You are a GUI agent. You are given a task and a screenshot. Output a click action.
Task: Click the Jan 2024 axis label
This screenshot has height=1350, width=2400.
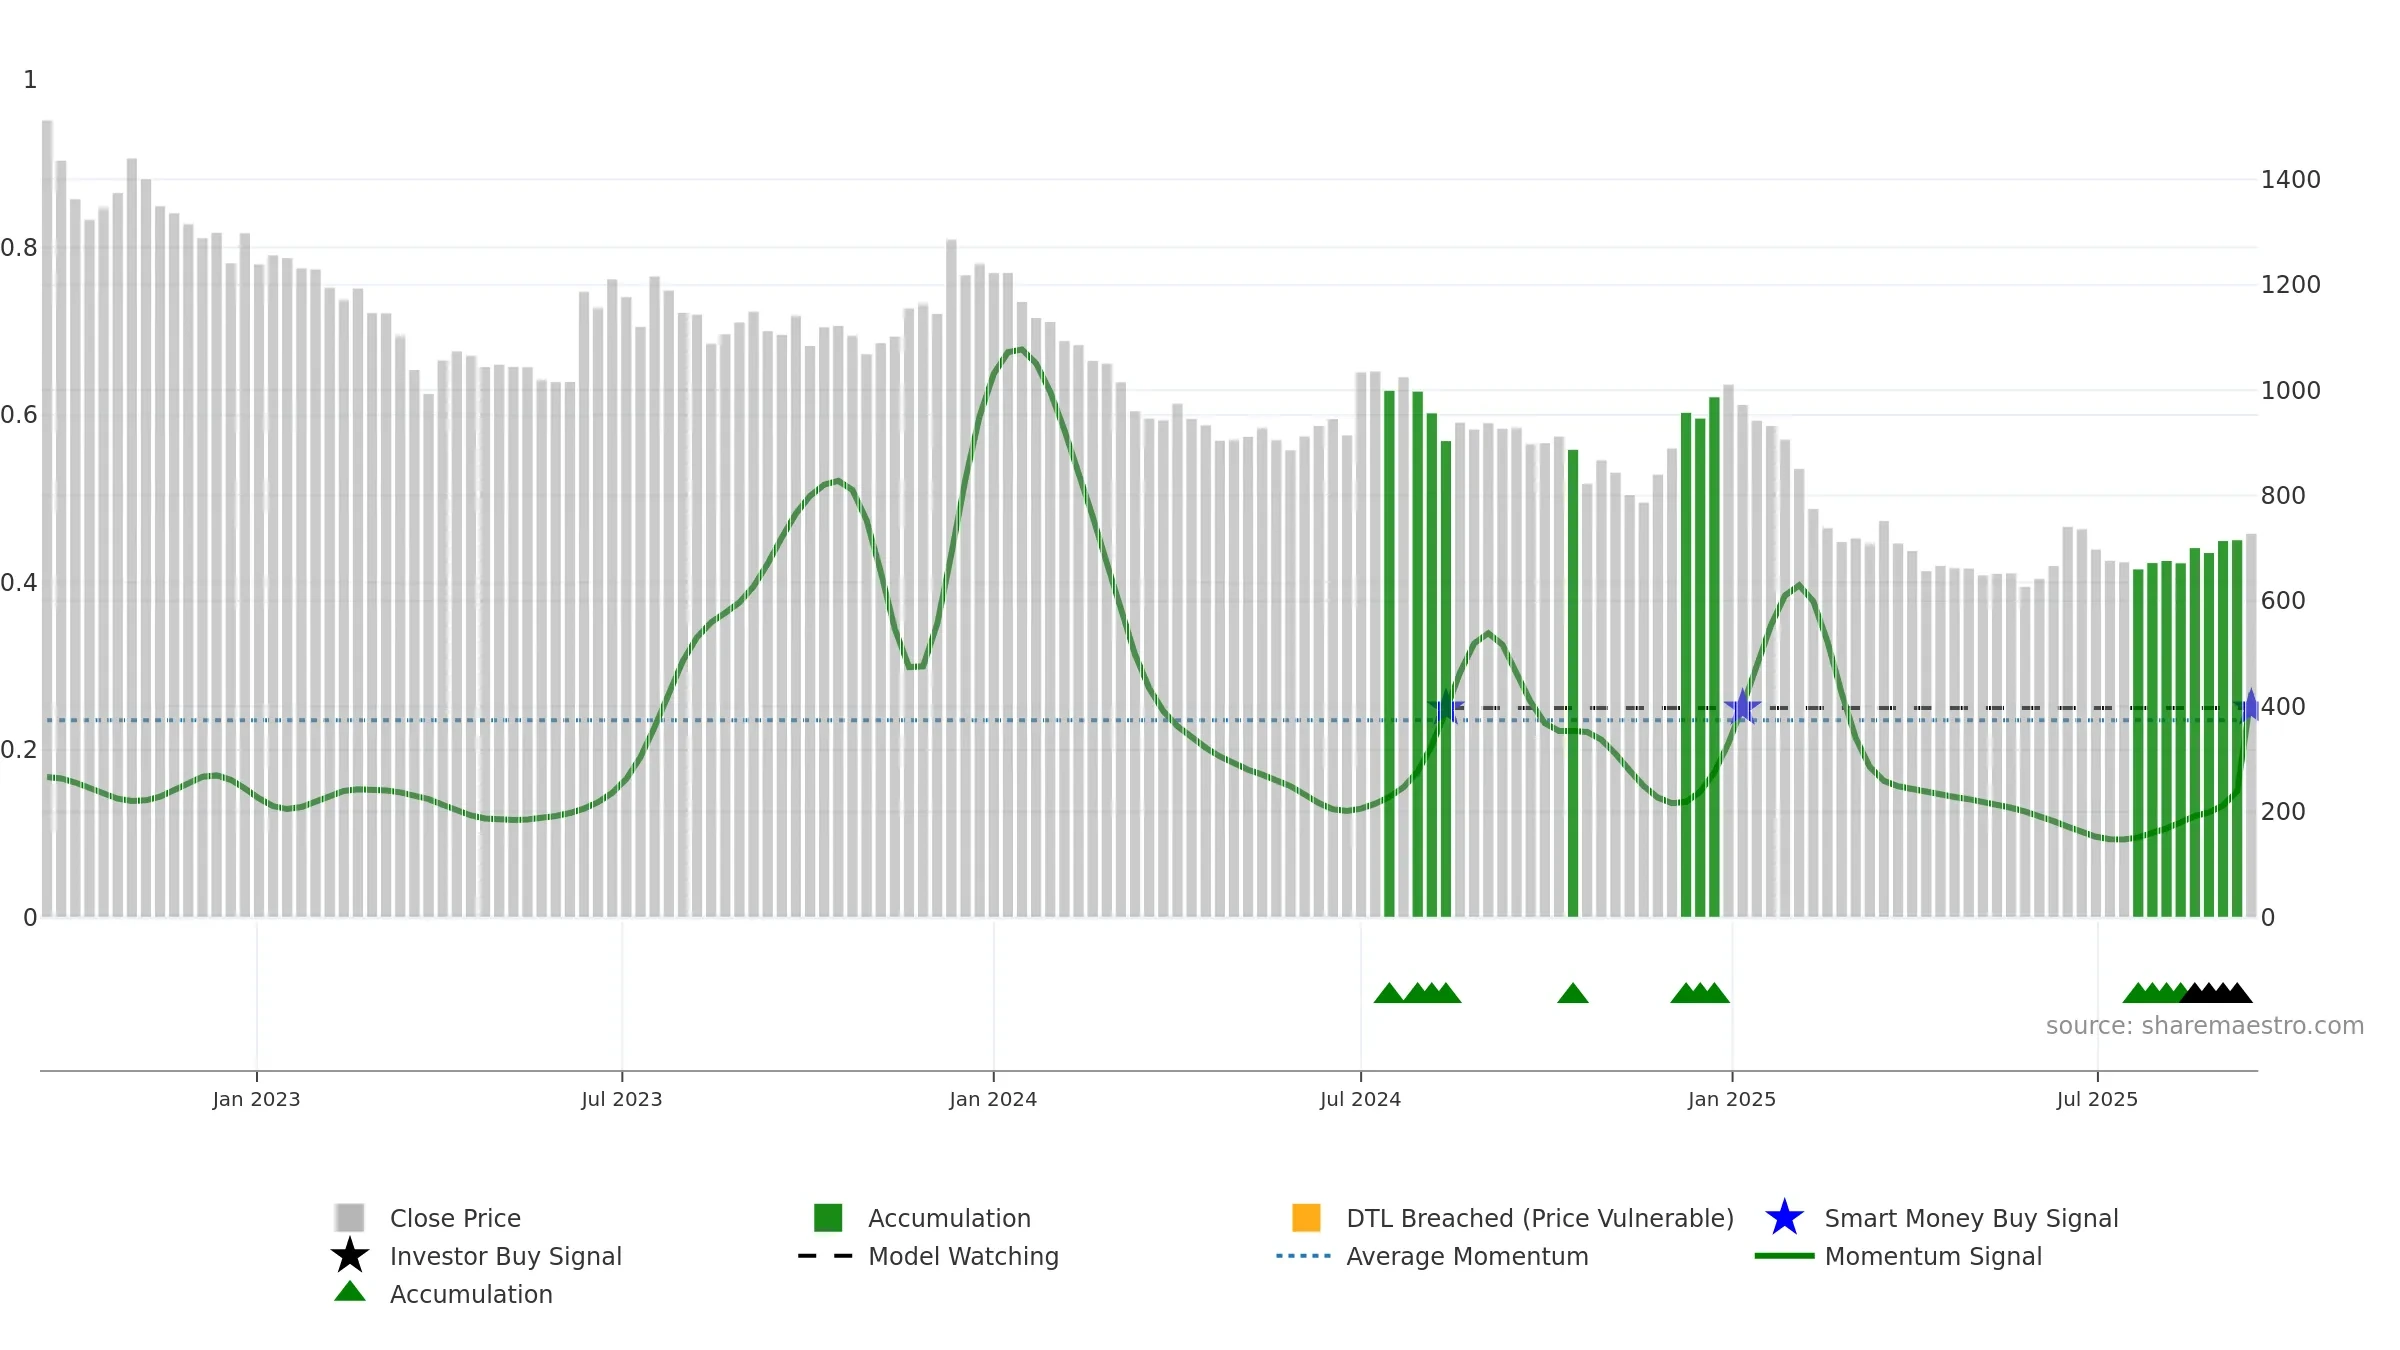pyautogui.click(x=993, y=1100)
